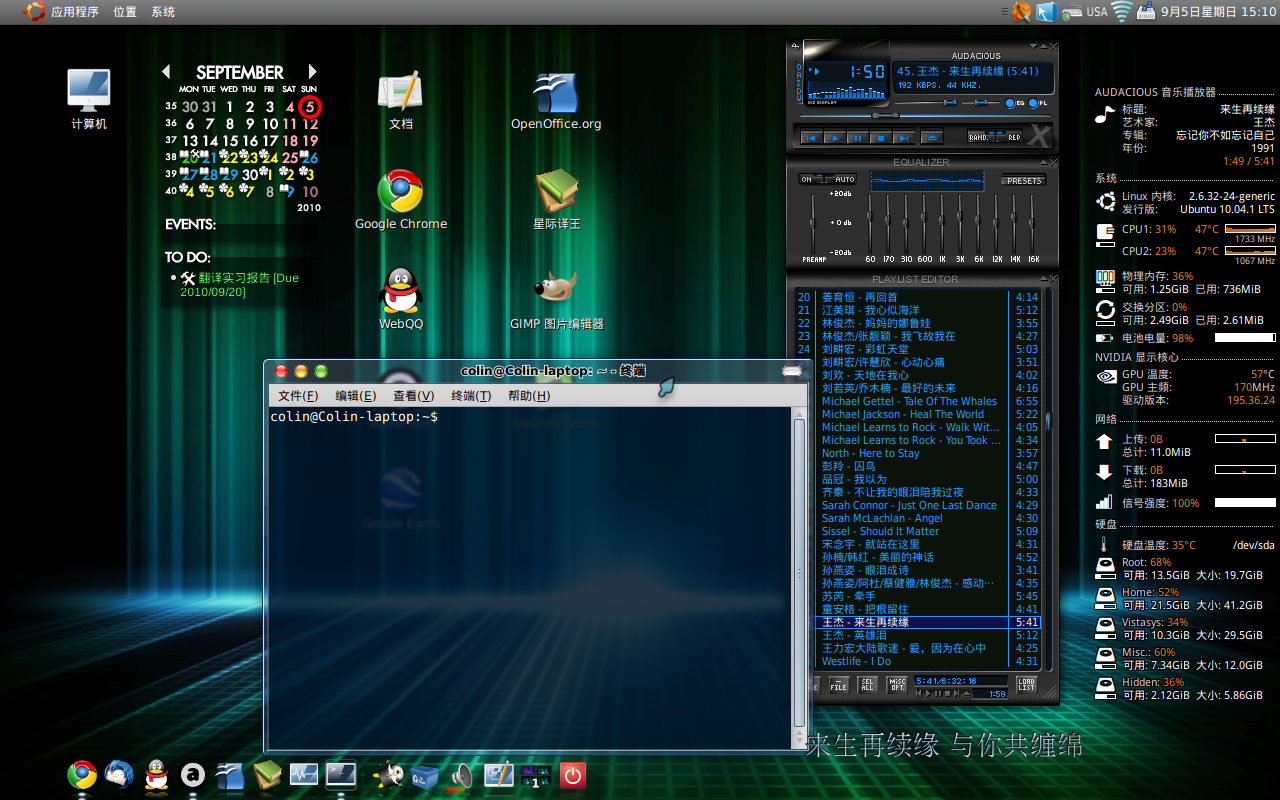Viewport: 1280px width, 800px height.
Task: Click Audacious icon in the bottom dock
Action: (x=193, y=774)
